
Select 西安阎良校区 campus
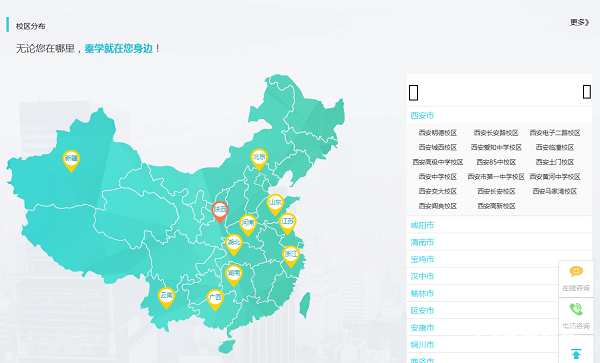[x=437, y=206]
